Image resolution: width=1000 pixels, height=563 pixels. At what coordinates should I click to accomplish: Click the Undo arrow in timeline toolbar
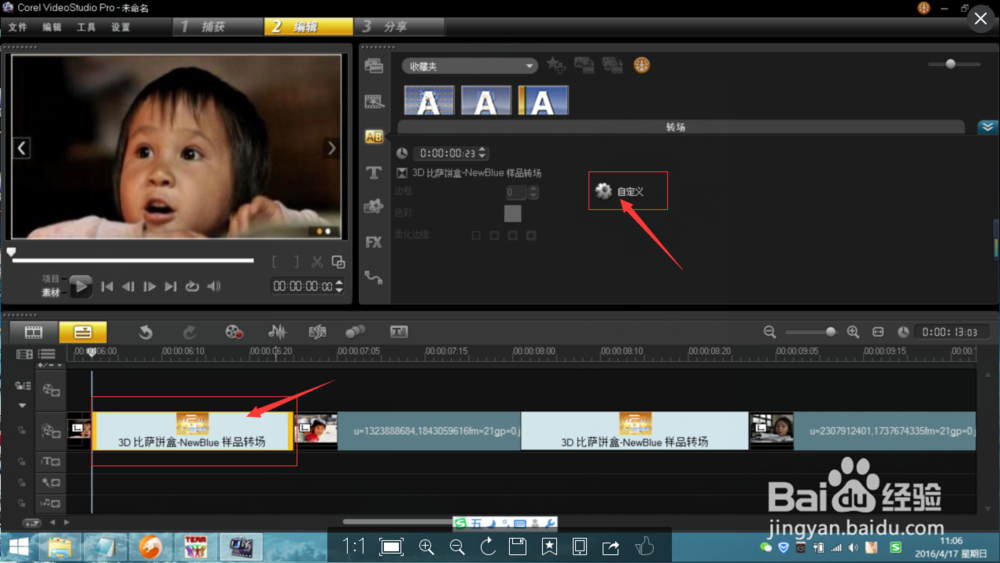(x=145, y=332)
